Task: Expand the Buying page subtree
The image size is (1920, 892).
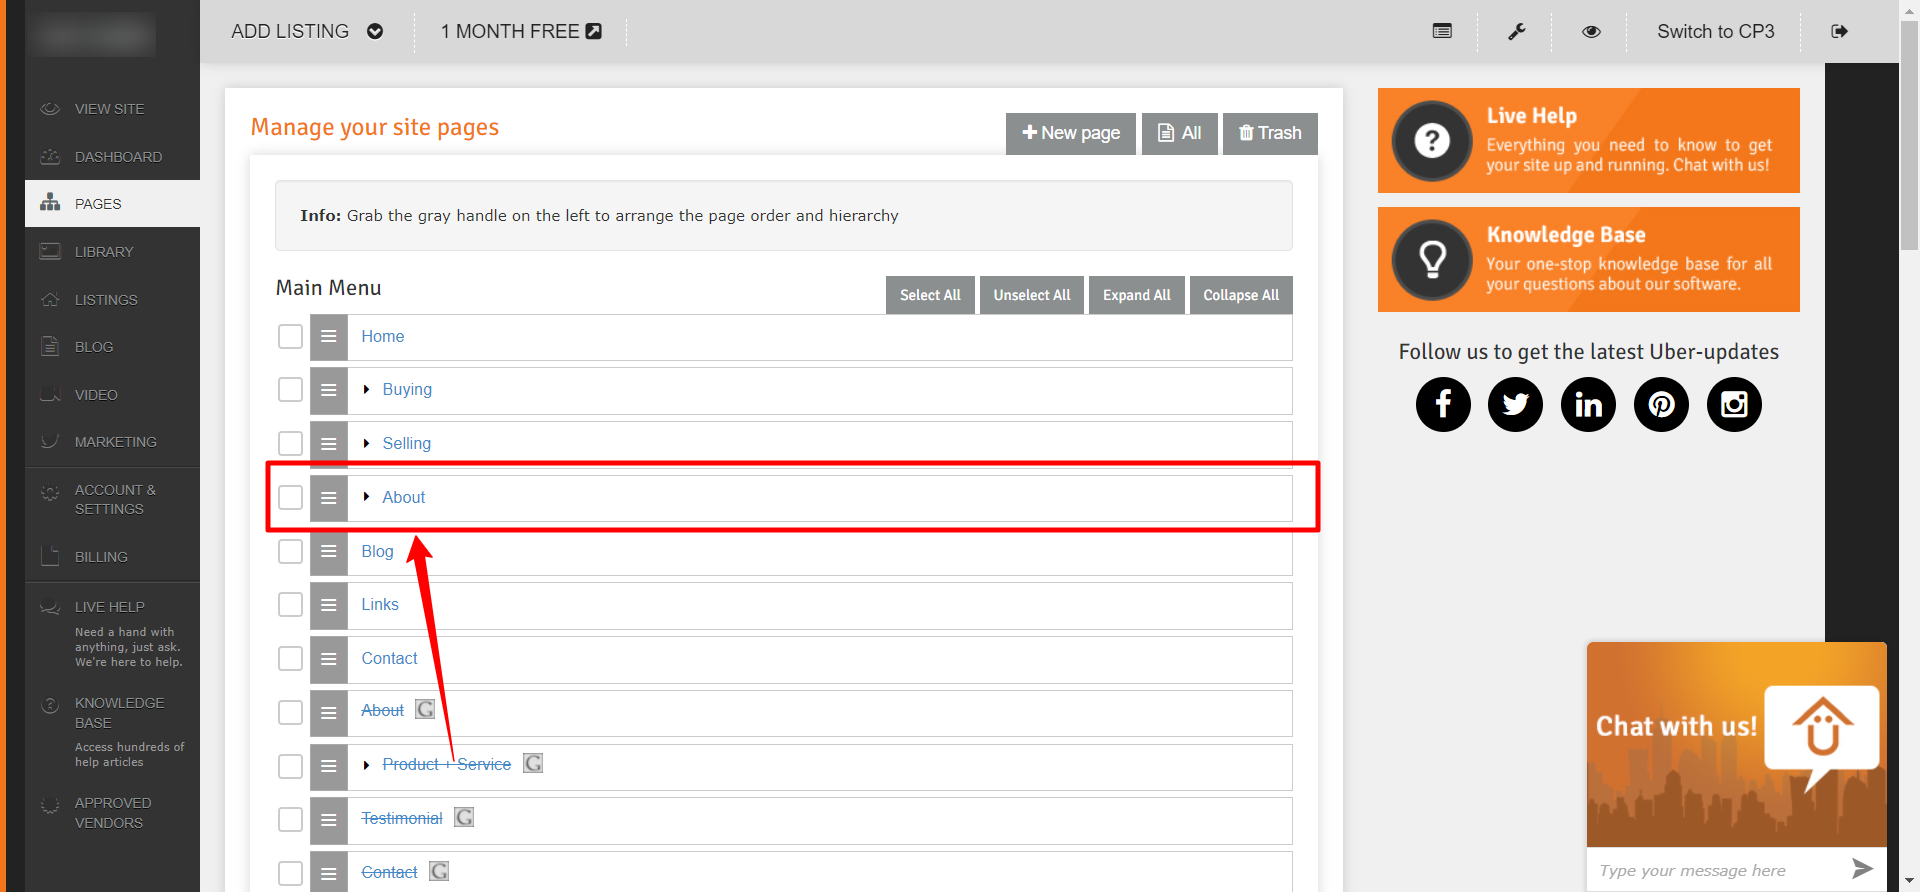Action: coord(367,390)
